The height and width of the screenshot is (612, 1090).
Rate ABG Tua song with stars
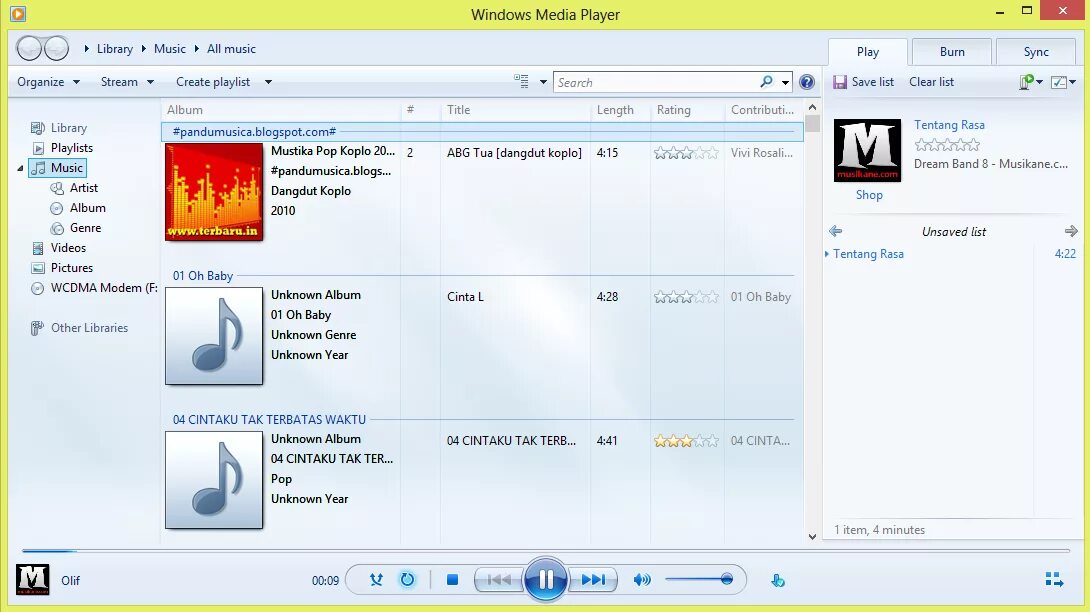tap(686, 153)
